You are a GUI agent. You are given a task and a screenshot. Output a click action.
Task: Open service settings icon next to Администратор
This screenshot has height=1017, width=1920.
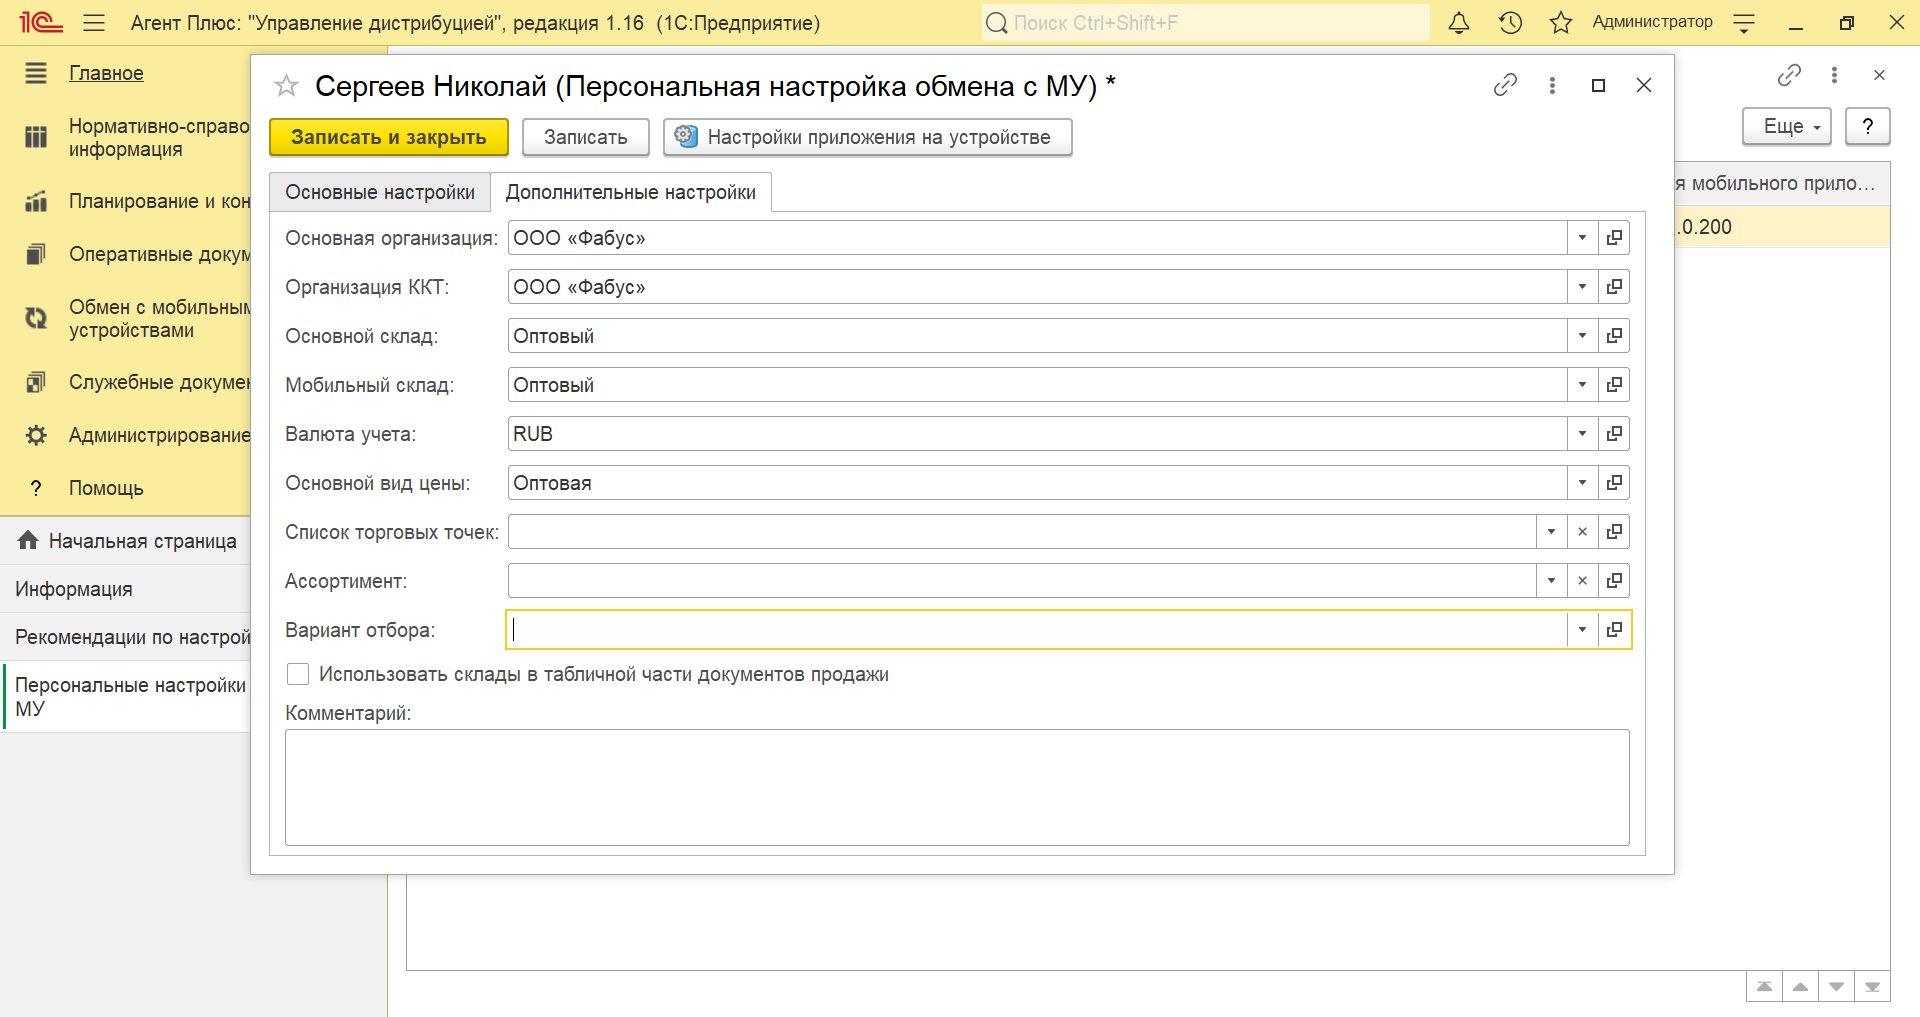click(1744, 23)
